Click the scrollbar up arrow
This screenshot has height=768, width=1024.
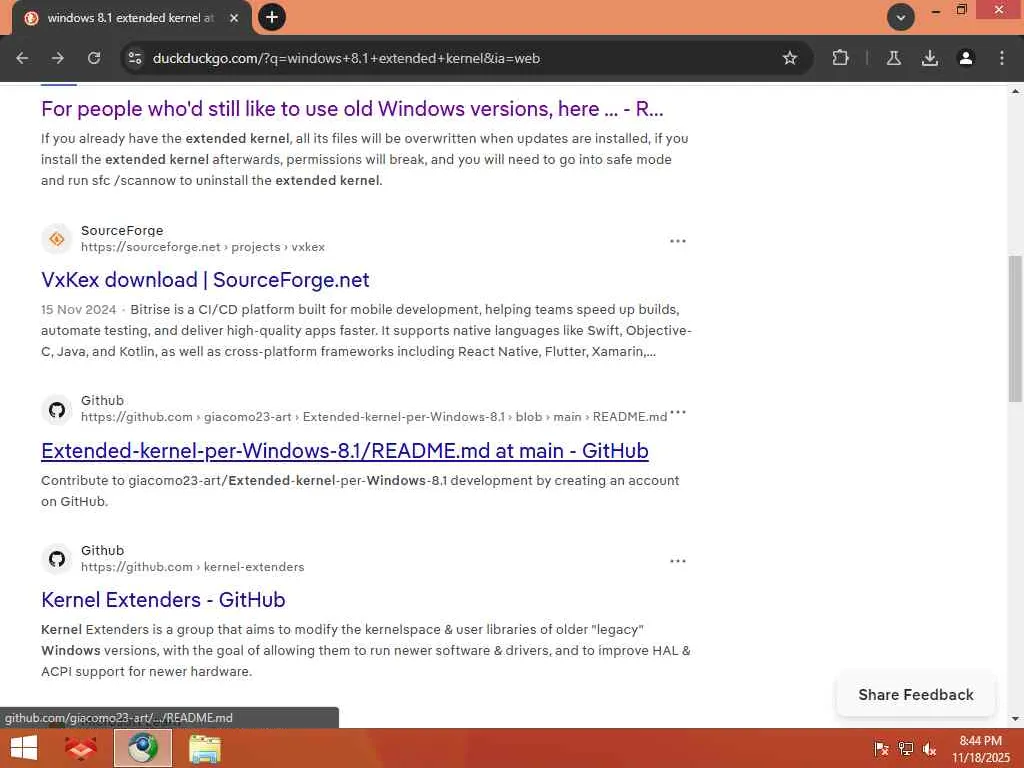point(1015,91)
